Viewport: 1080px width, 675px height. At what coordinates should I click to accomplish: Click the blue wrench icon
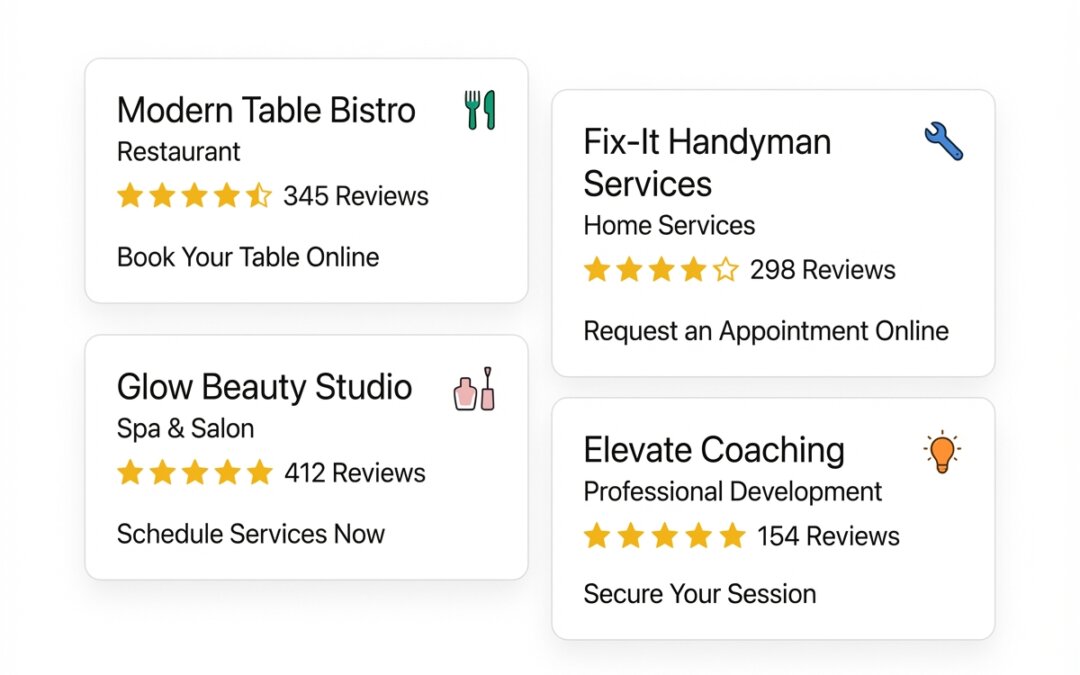(x=943, y=142)
